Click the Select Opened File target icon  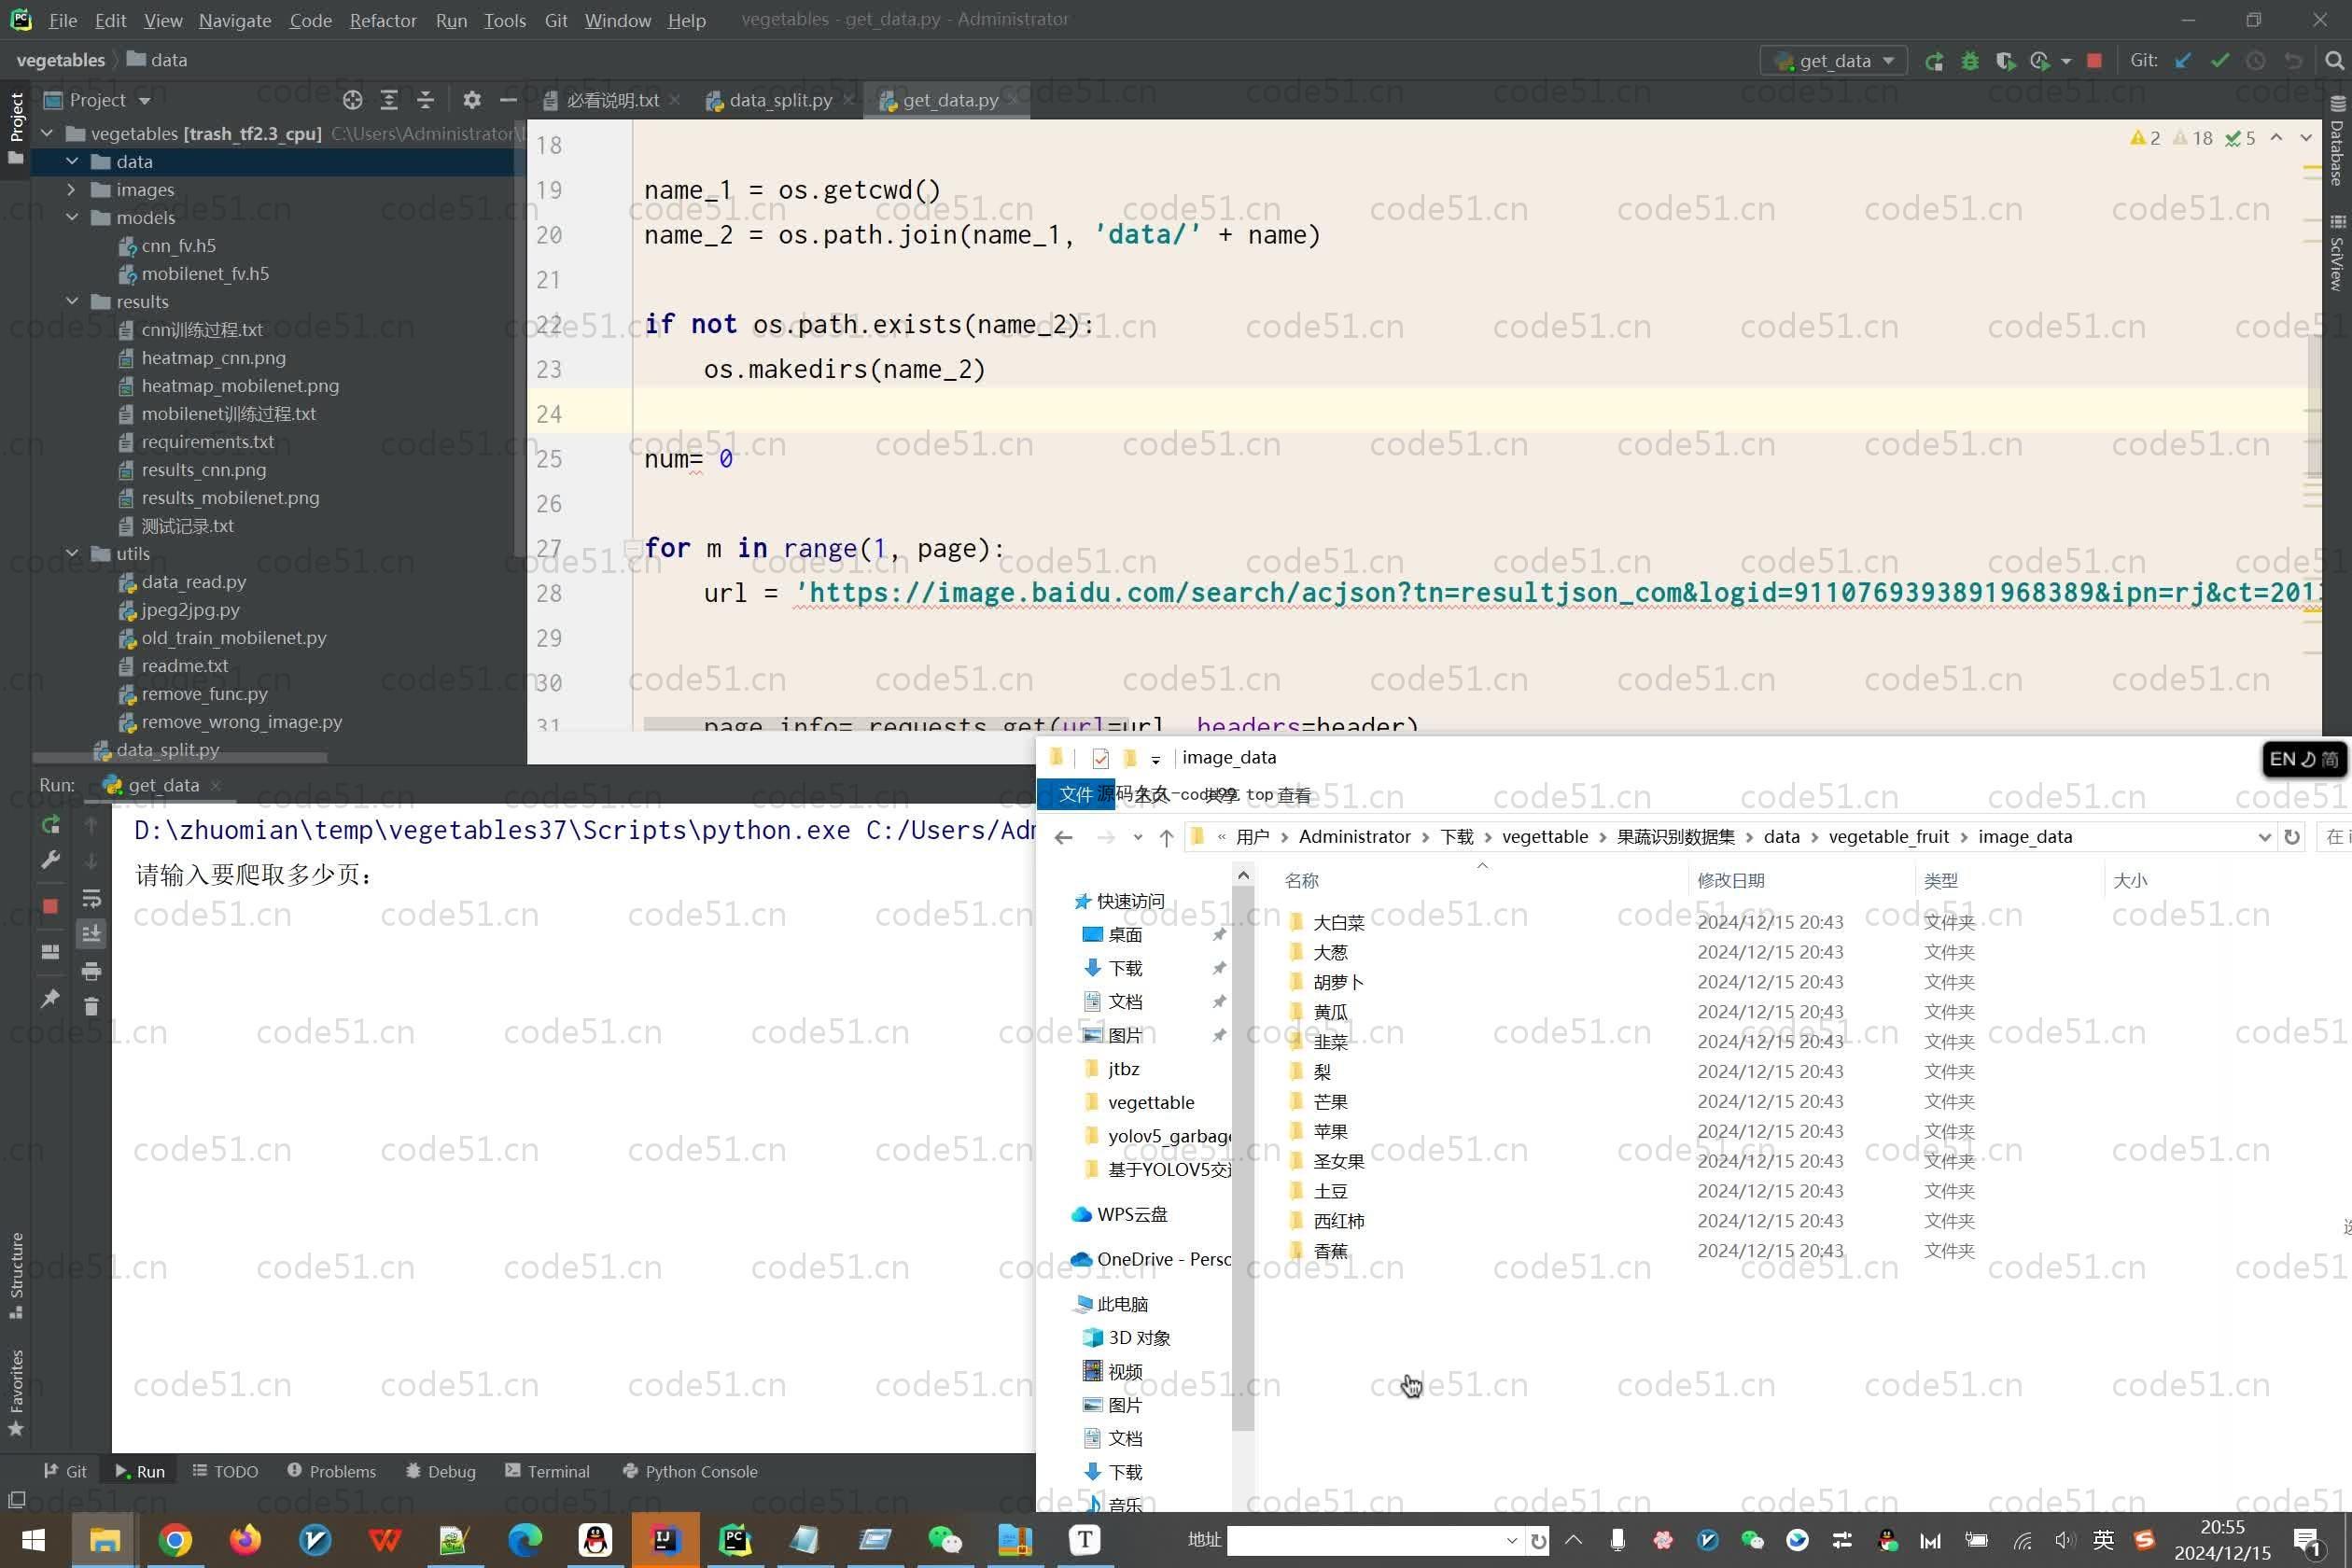point(352,100)
